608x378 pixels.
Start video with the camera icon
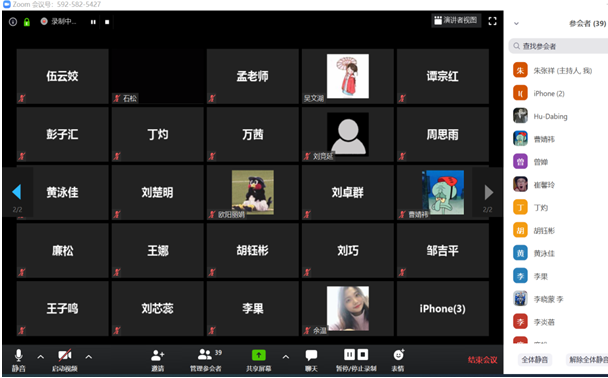coord(65,355)
